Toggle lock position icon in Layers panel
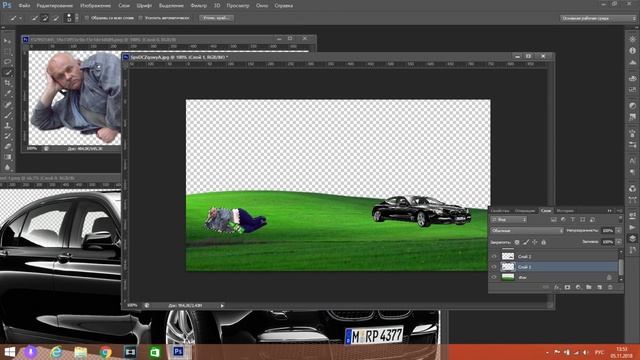Viewport: 640px width, 360px height. point(535,242)
